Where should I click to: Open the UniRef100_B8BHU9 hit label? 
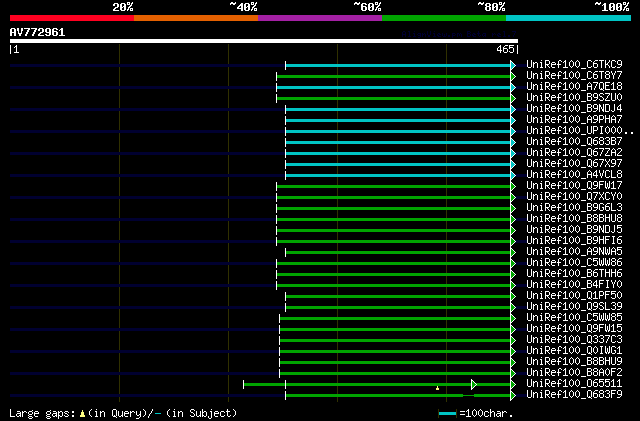(x=574, y=362)
